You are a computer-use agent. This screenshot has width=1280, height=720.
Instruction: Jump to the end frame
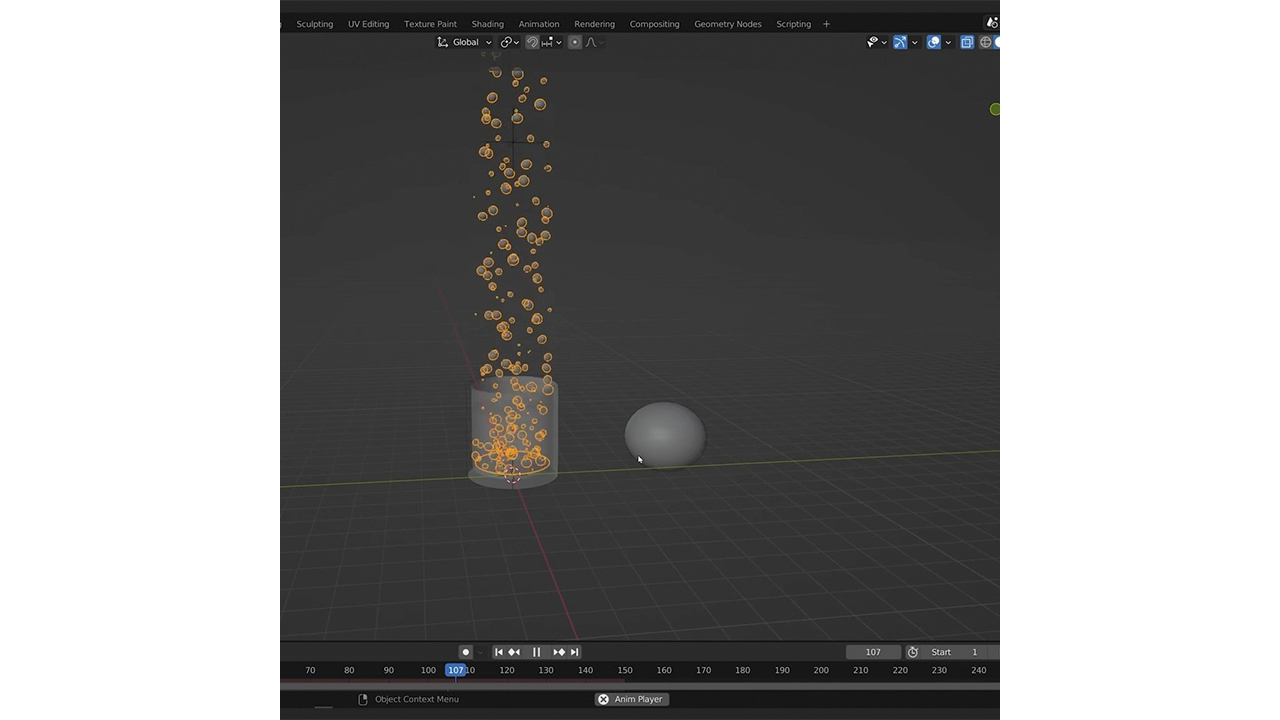574,652
